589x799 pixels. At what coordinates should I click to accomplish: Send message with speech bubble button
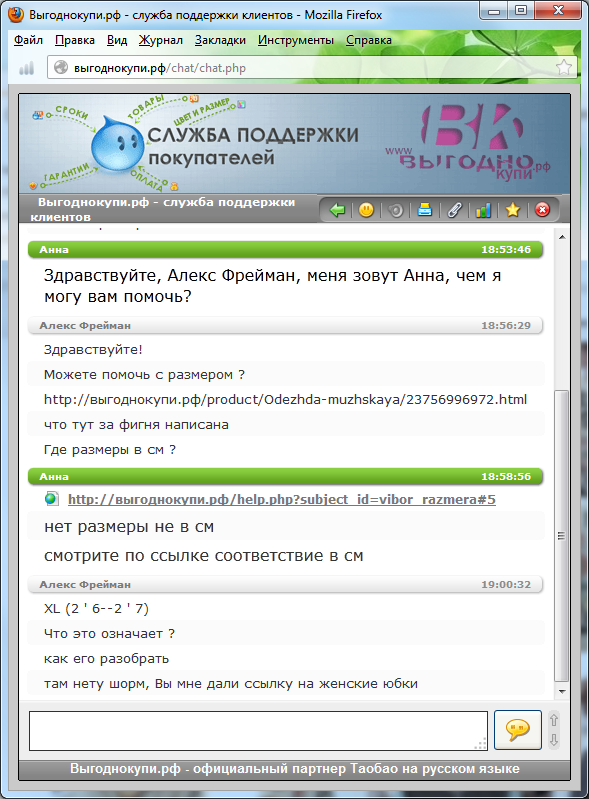pos(518,730)
